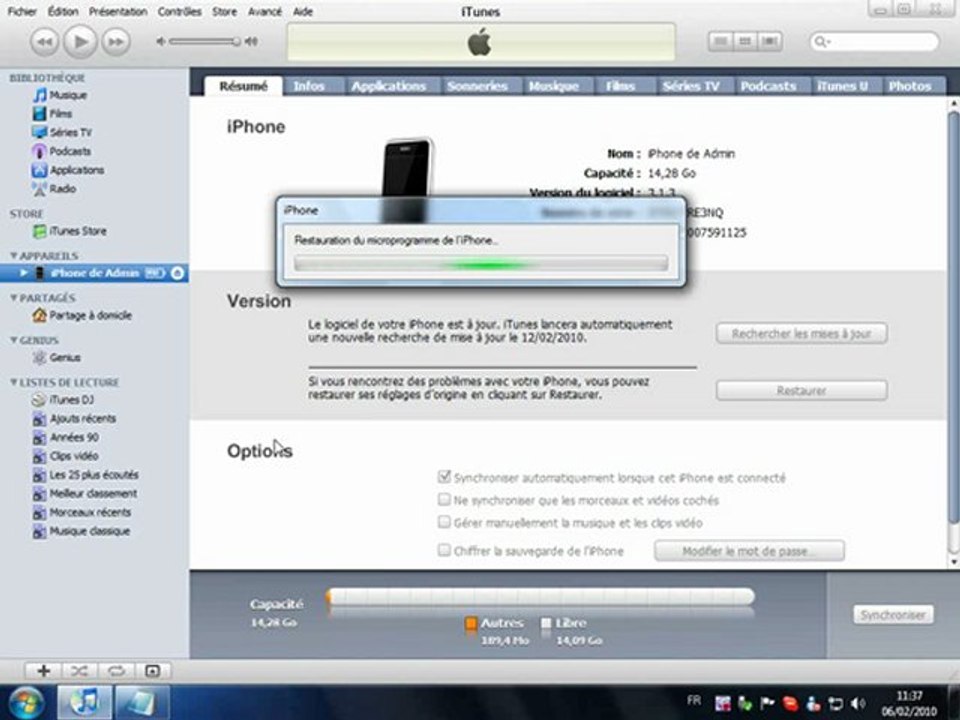Select Partage à domicile house icon

40,315
